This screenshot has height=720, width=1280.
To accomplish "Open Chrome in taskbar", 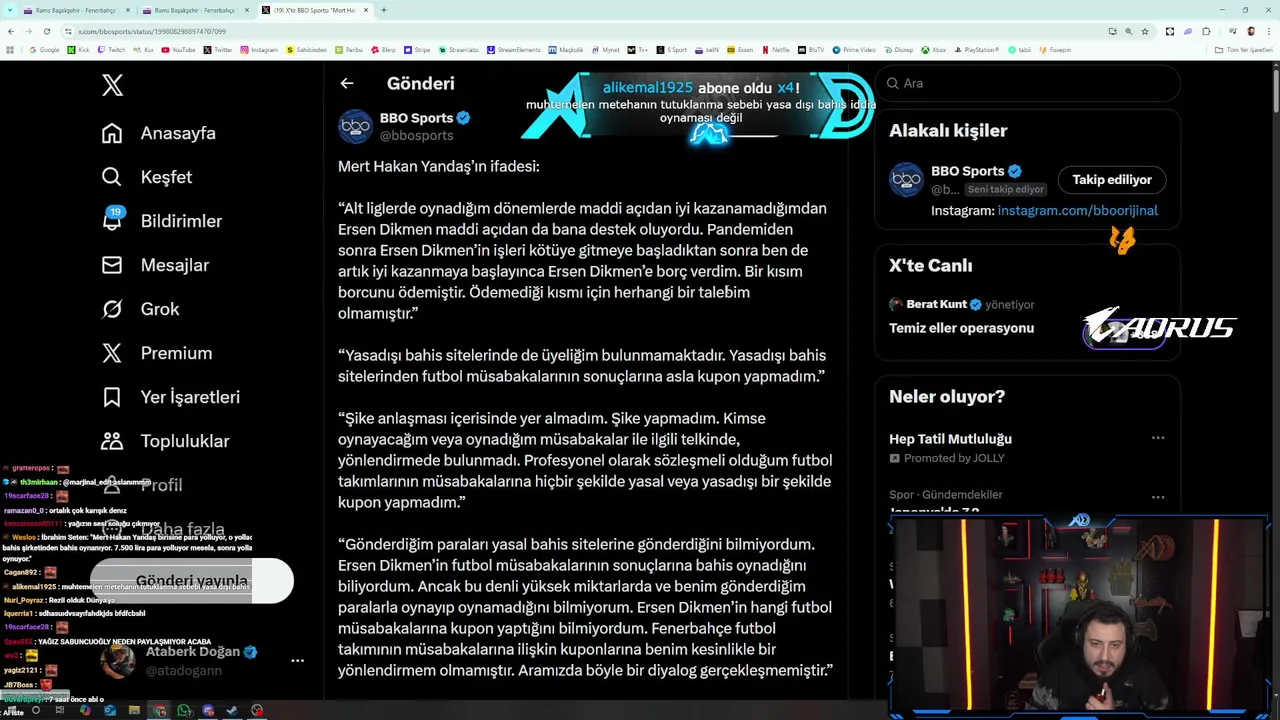I will 159,711.
